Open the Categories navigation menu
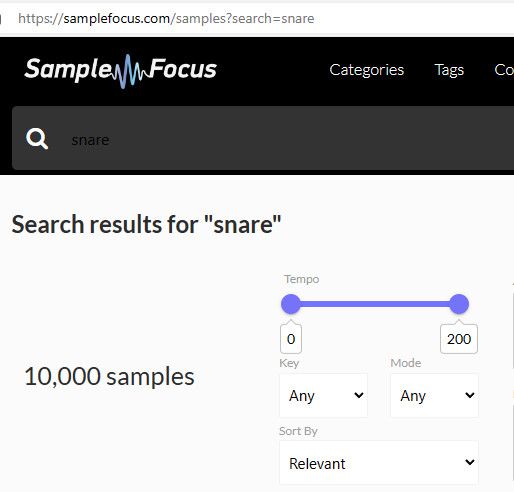Screen dimensions: 514x492 click(x=366, y=70)
